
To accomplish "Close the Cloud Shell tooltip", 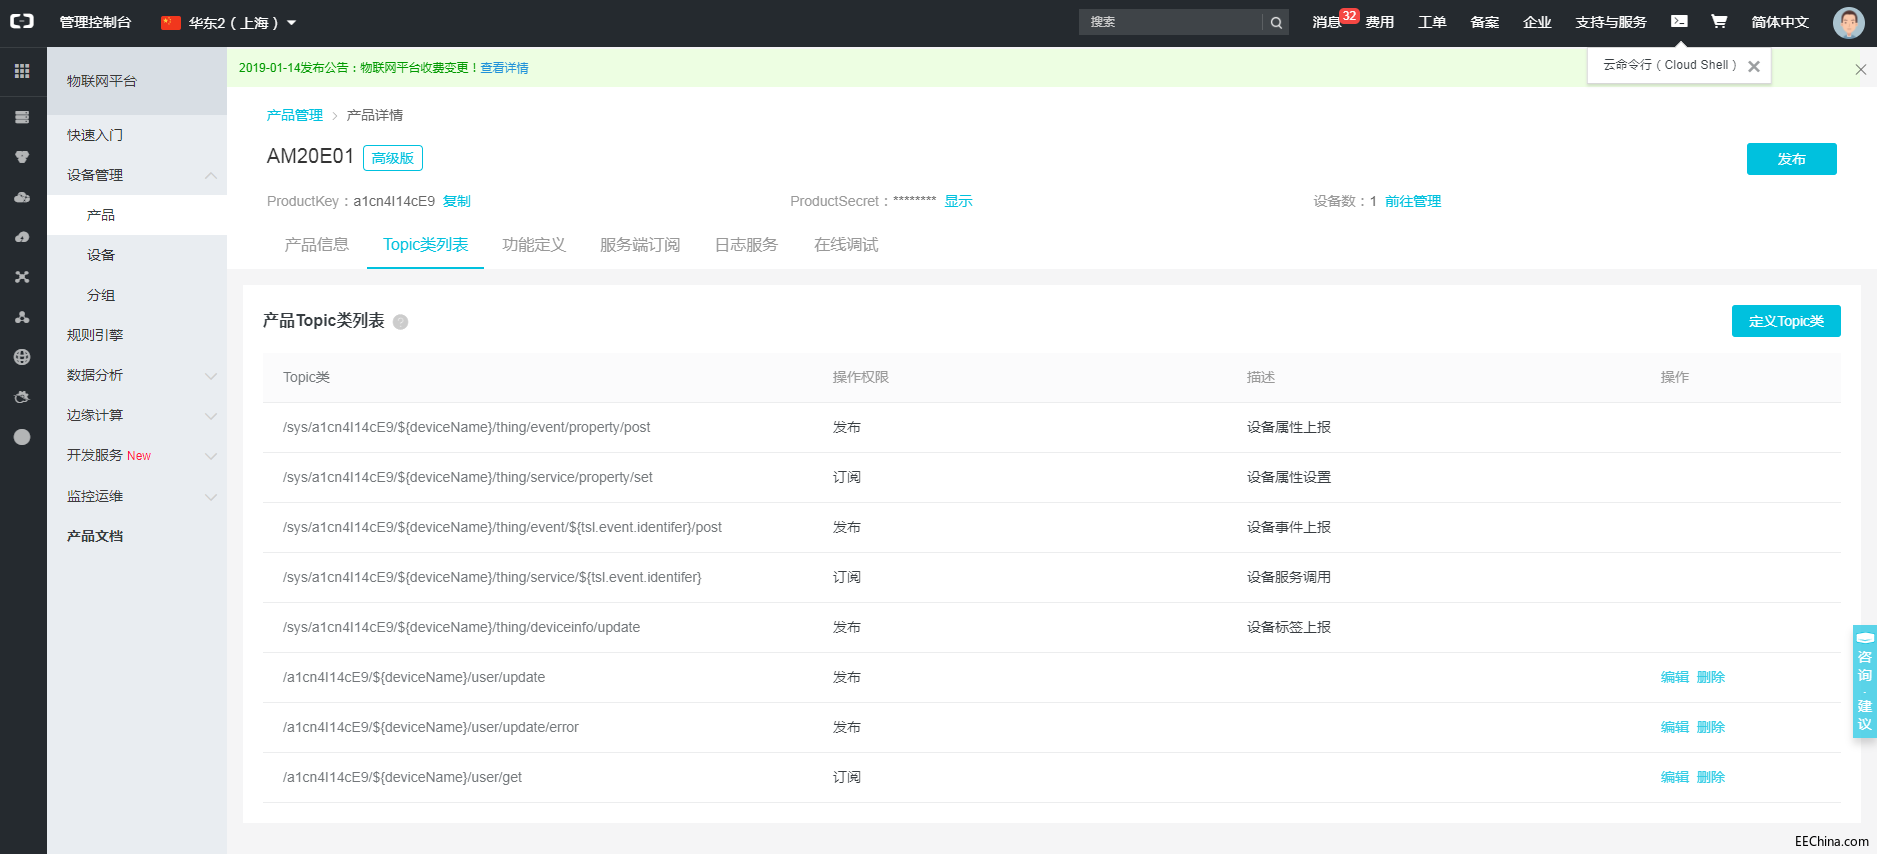I will 1753,66.
